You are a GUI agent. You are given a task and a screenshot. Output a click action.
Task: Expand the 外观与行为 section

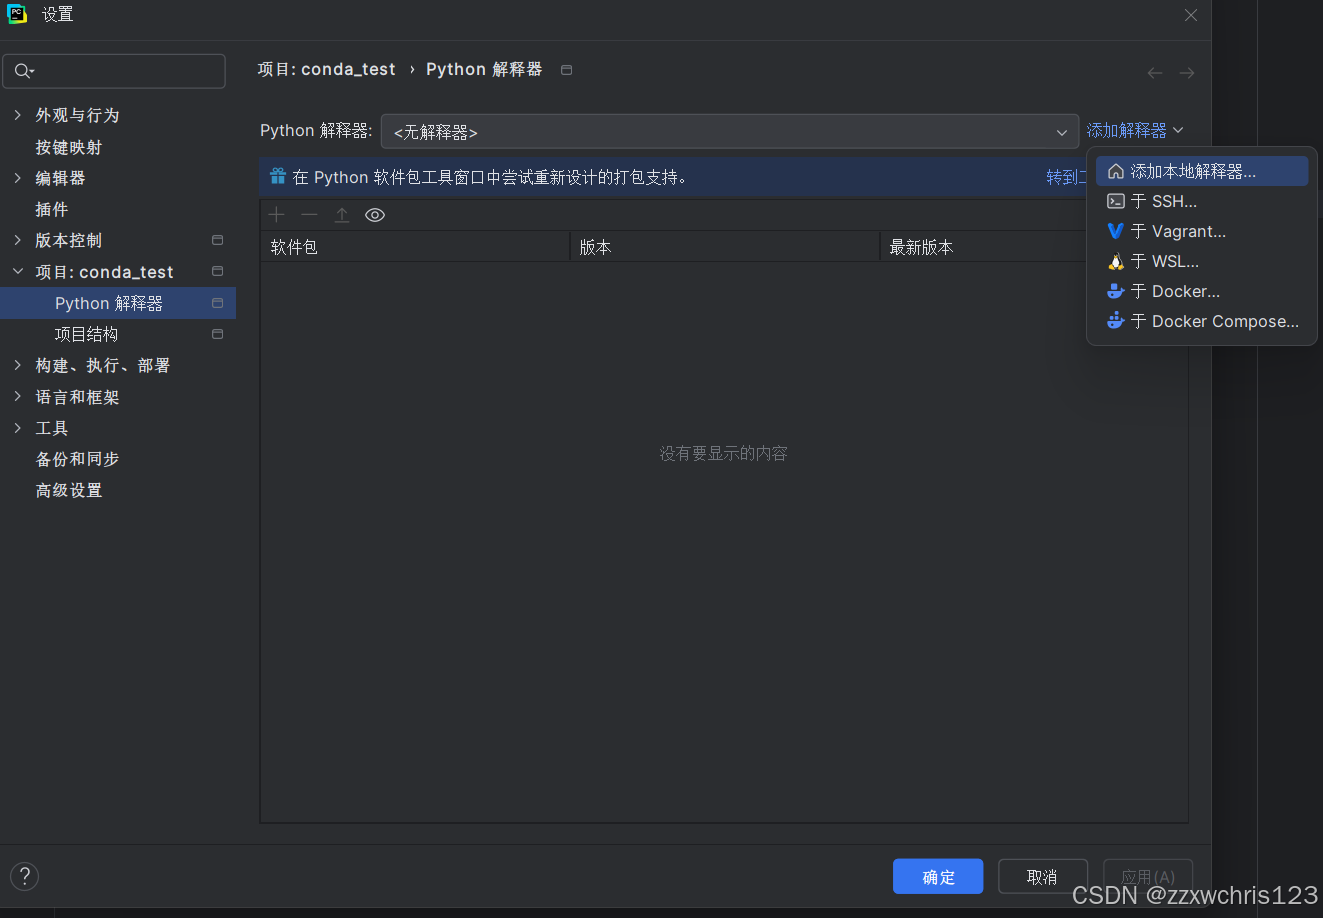[x=17, y=115]
